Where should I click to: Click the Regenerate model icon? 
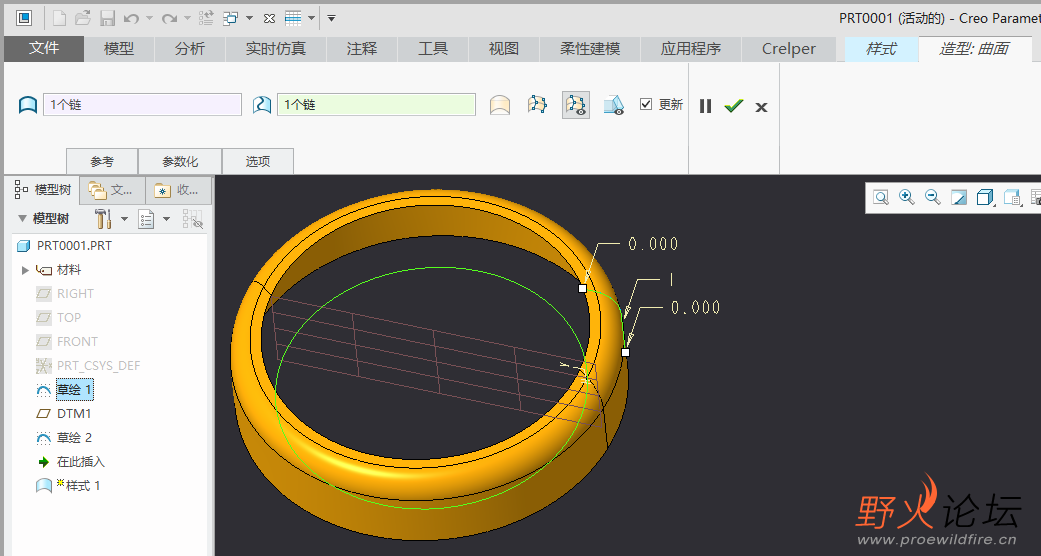click(x=206, y=18)
